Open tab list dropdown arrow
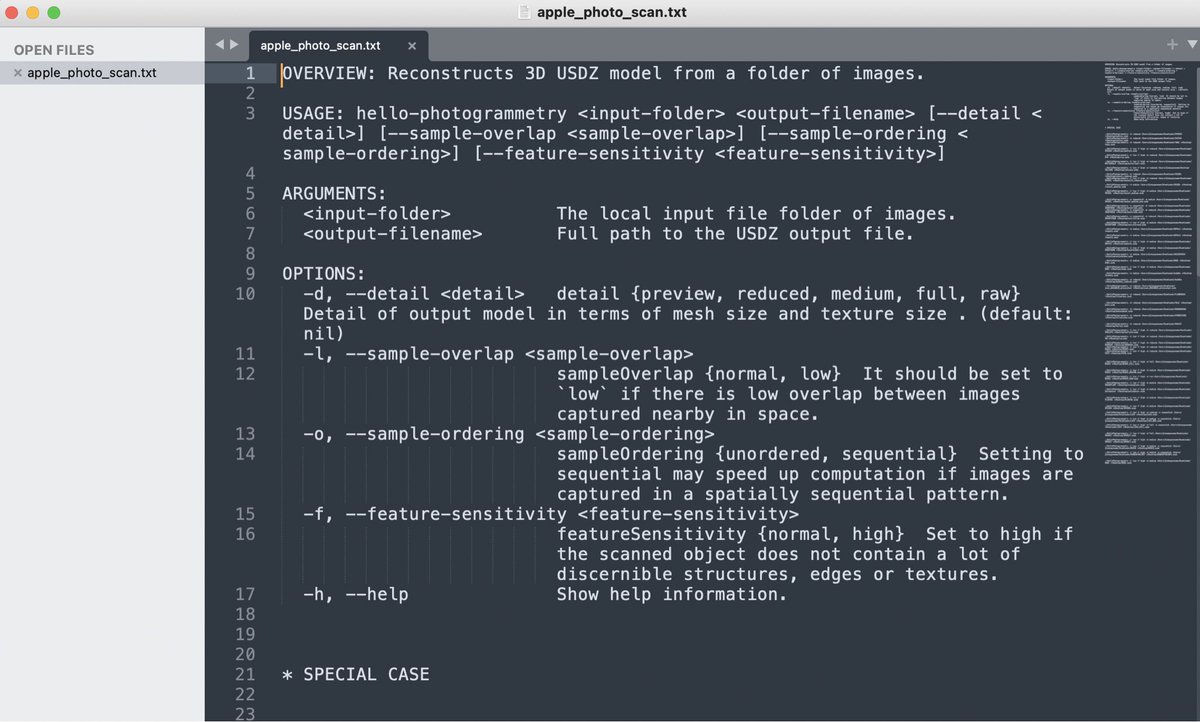The height and width of the screenshot is (722, 1200). tap(1190, 44)
